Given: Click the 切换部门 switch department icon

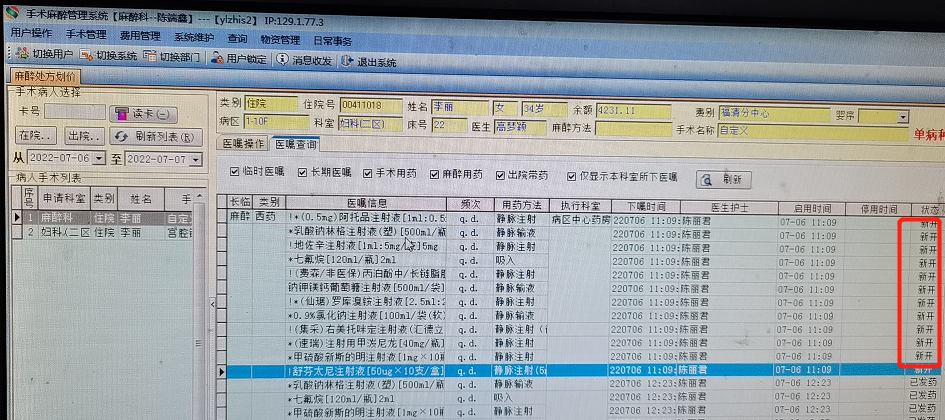Looking at the screenshot, I should [x=149, y=57].
